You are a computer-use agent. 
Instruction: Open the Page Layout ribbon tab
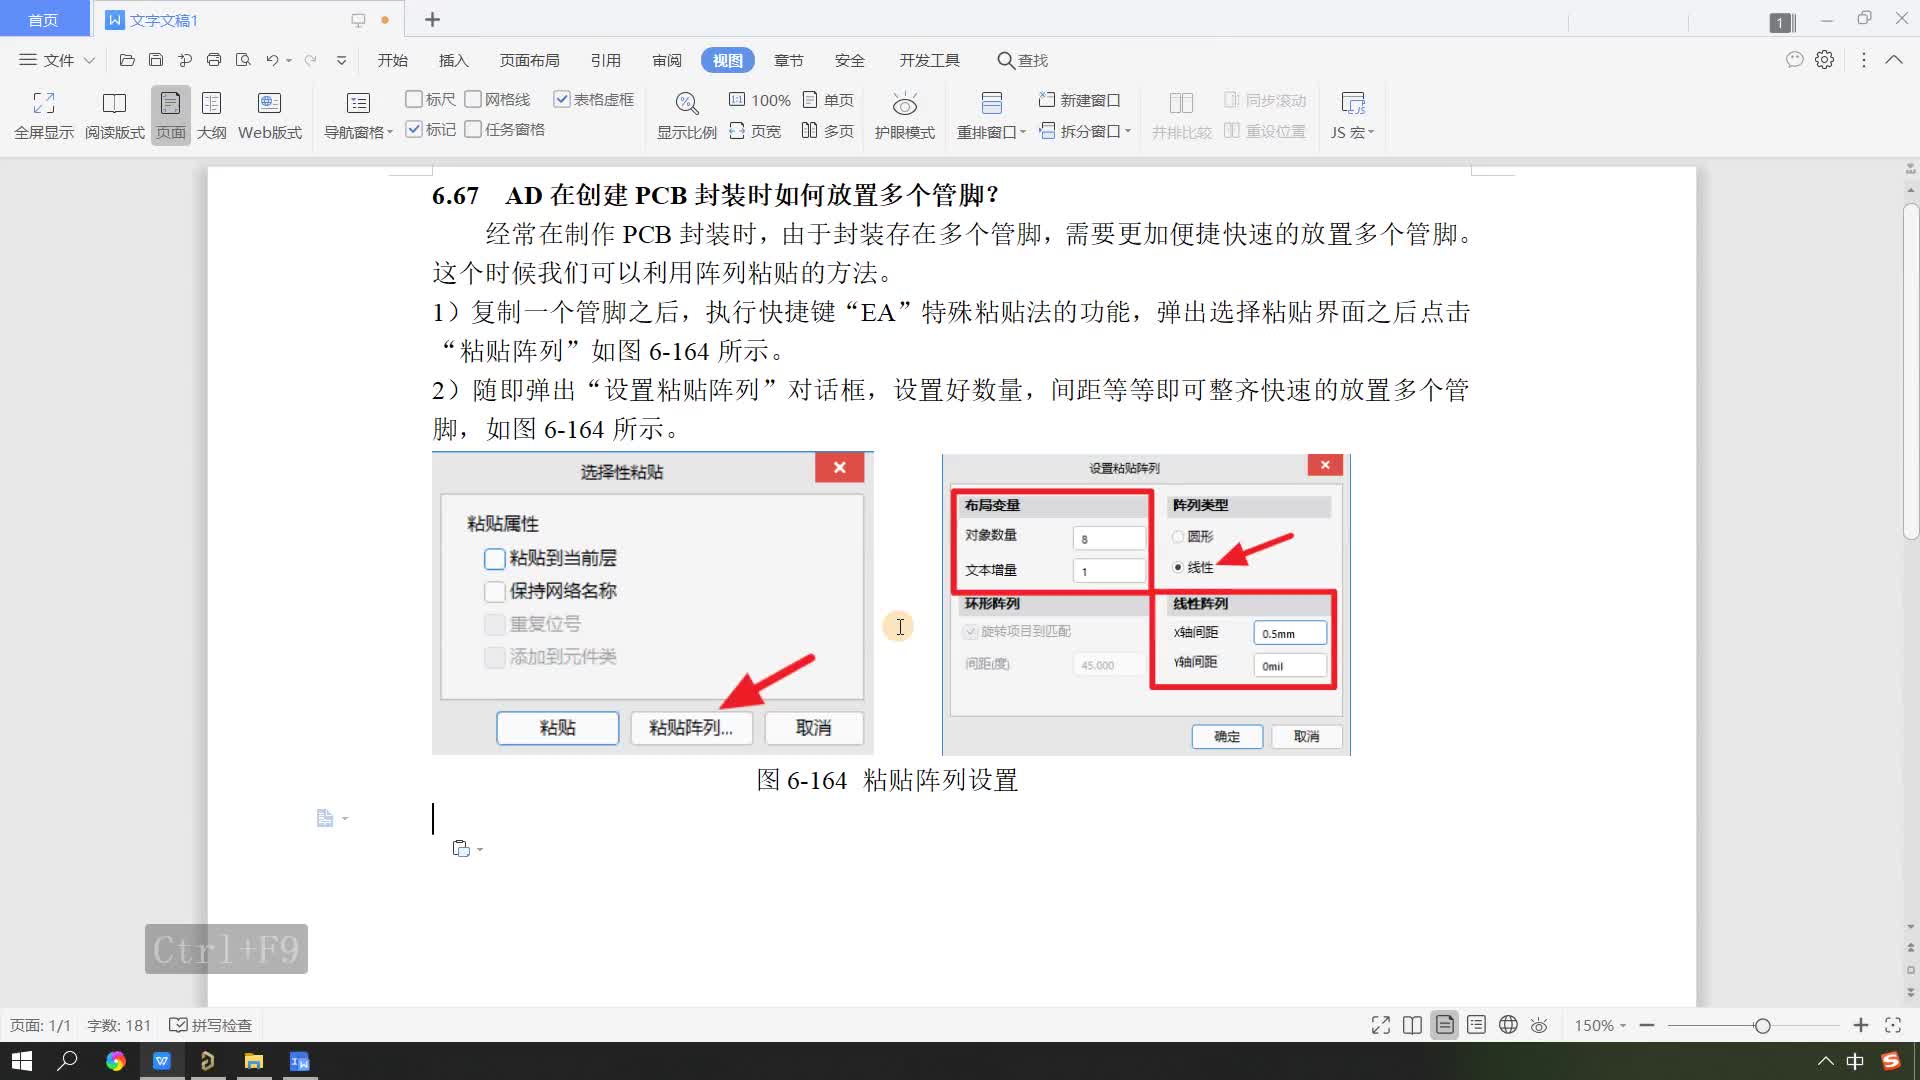click(529, 60)
